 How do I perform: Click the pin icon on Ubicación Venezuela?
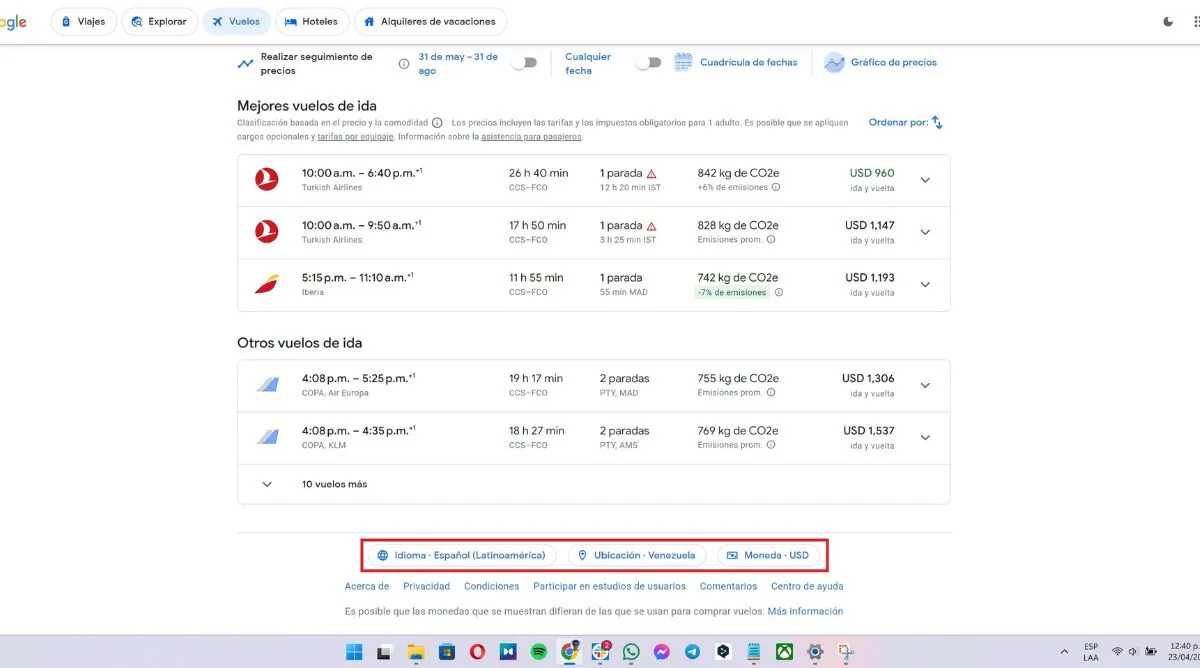point(582,554)
